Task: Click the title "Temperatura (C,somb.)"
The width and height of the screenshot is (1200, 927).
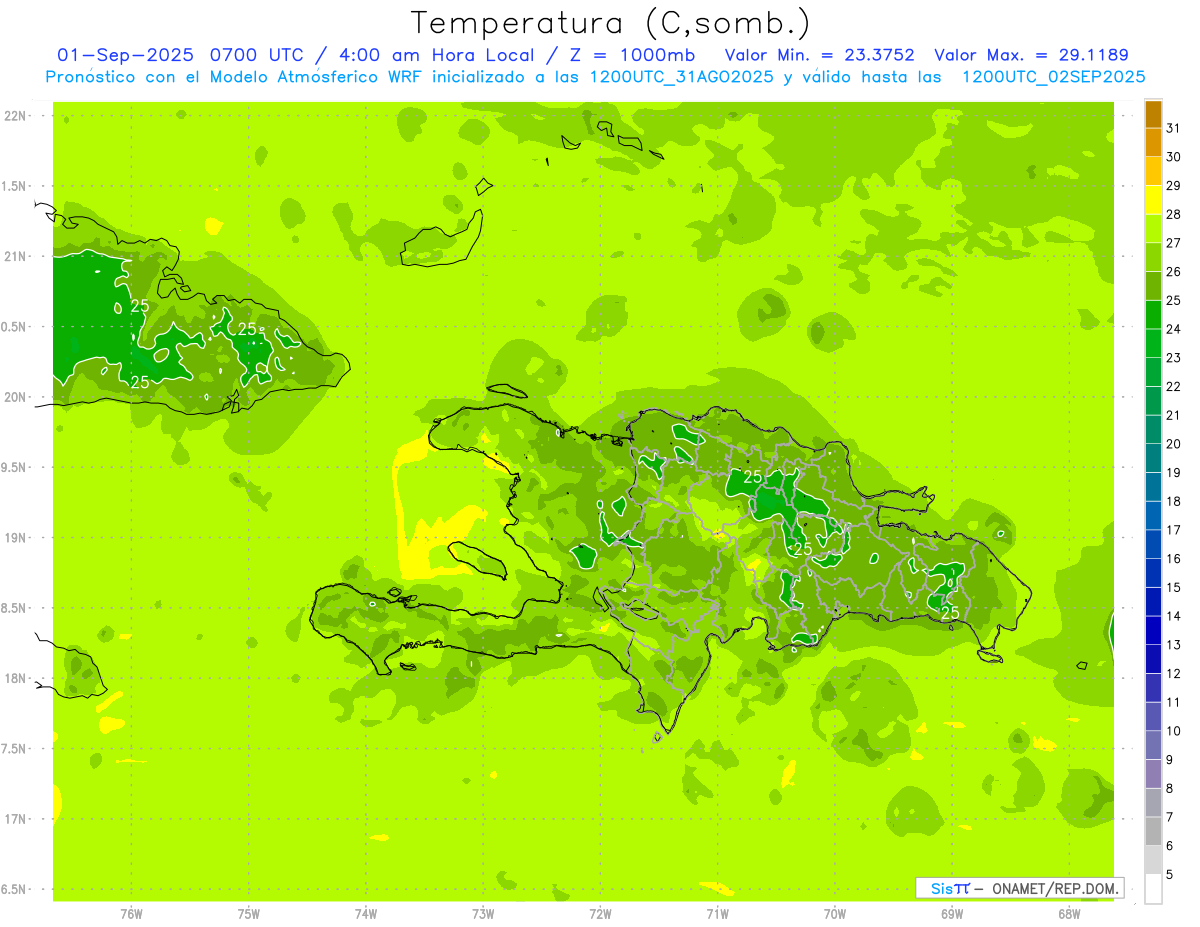Action: [x=611, y=23]
